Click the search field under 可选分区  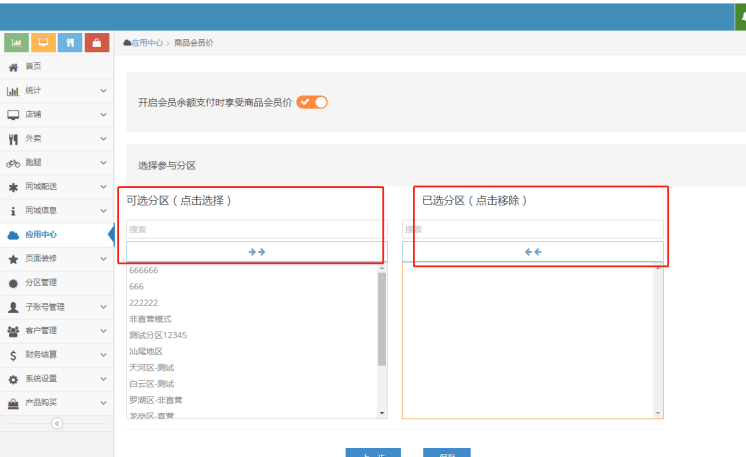(x=255, y=229)
